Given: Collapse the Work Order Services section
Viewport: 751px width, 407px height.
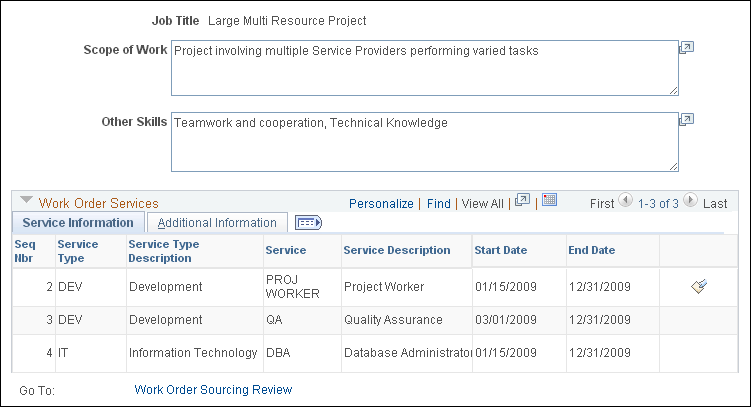Looking at the screenshot, I should [x=25, y=202].
